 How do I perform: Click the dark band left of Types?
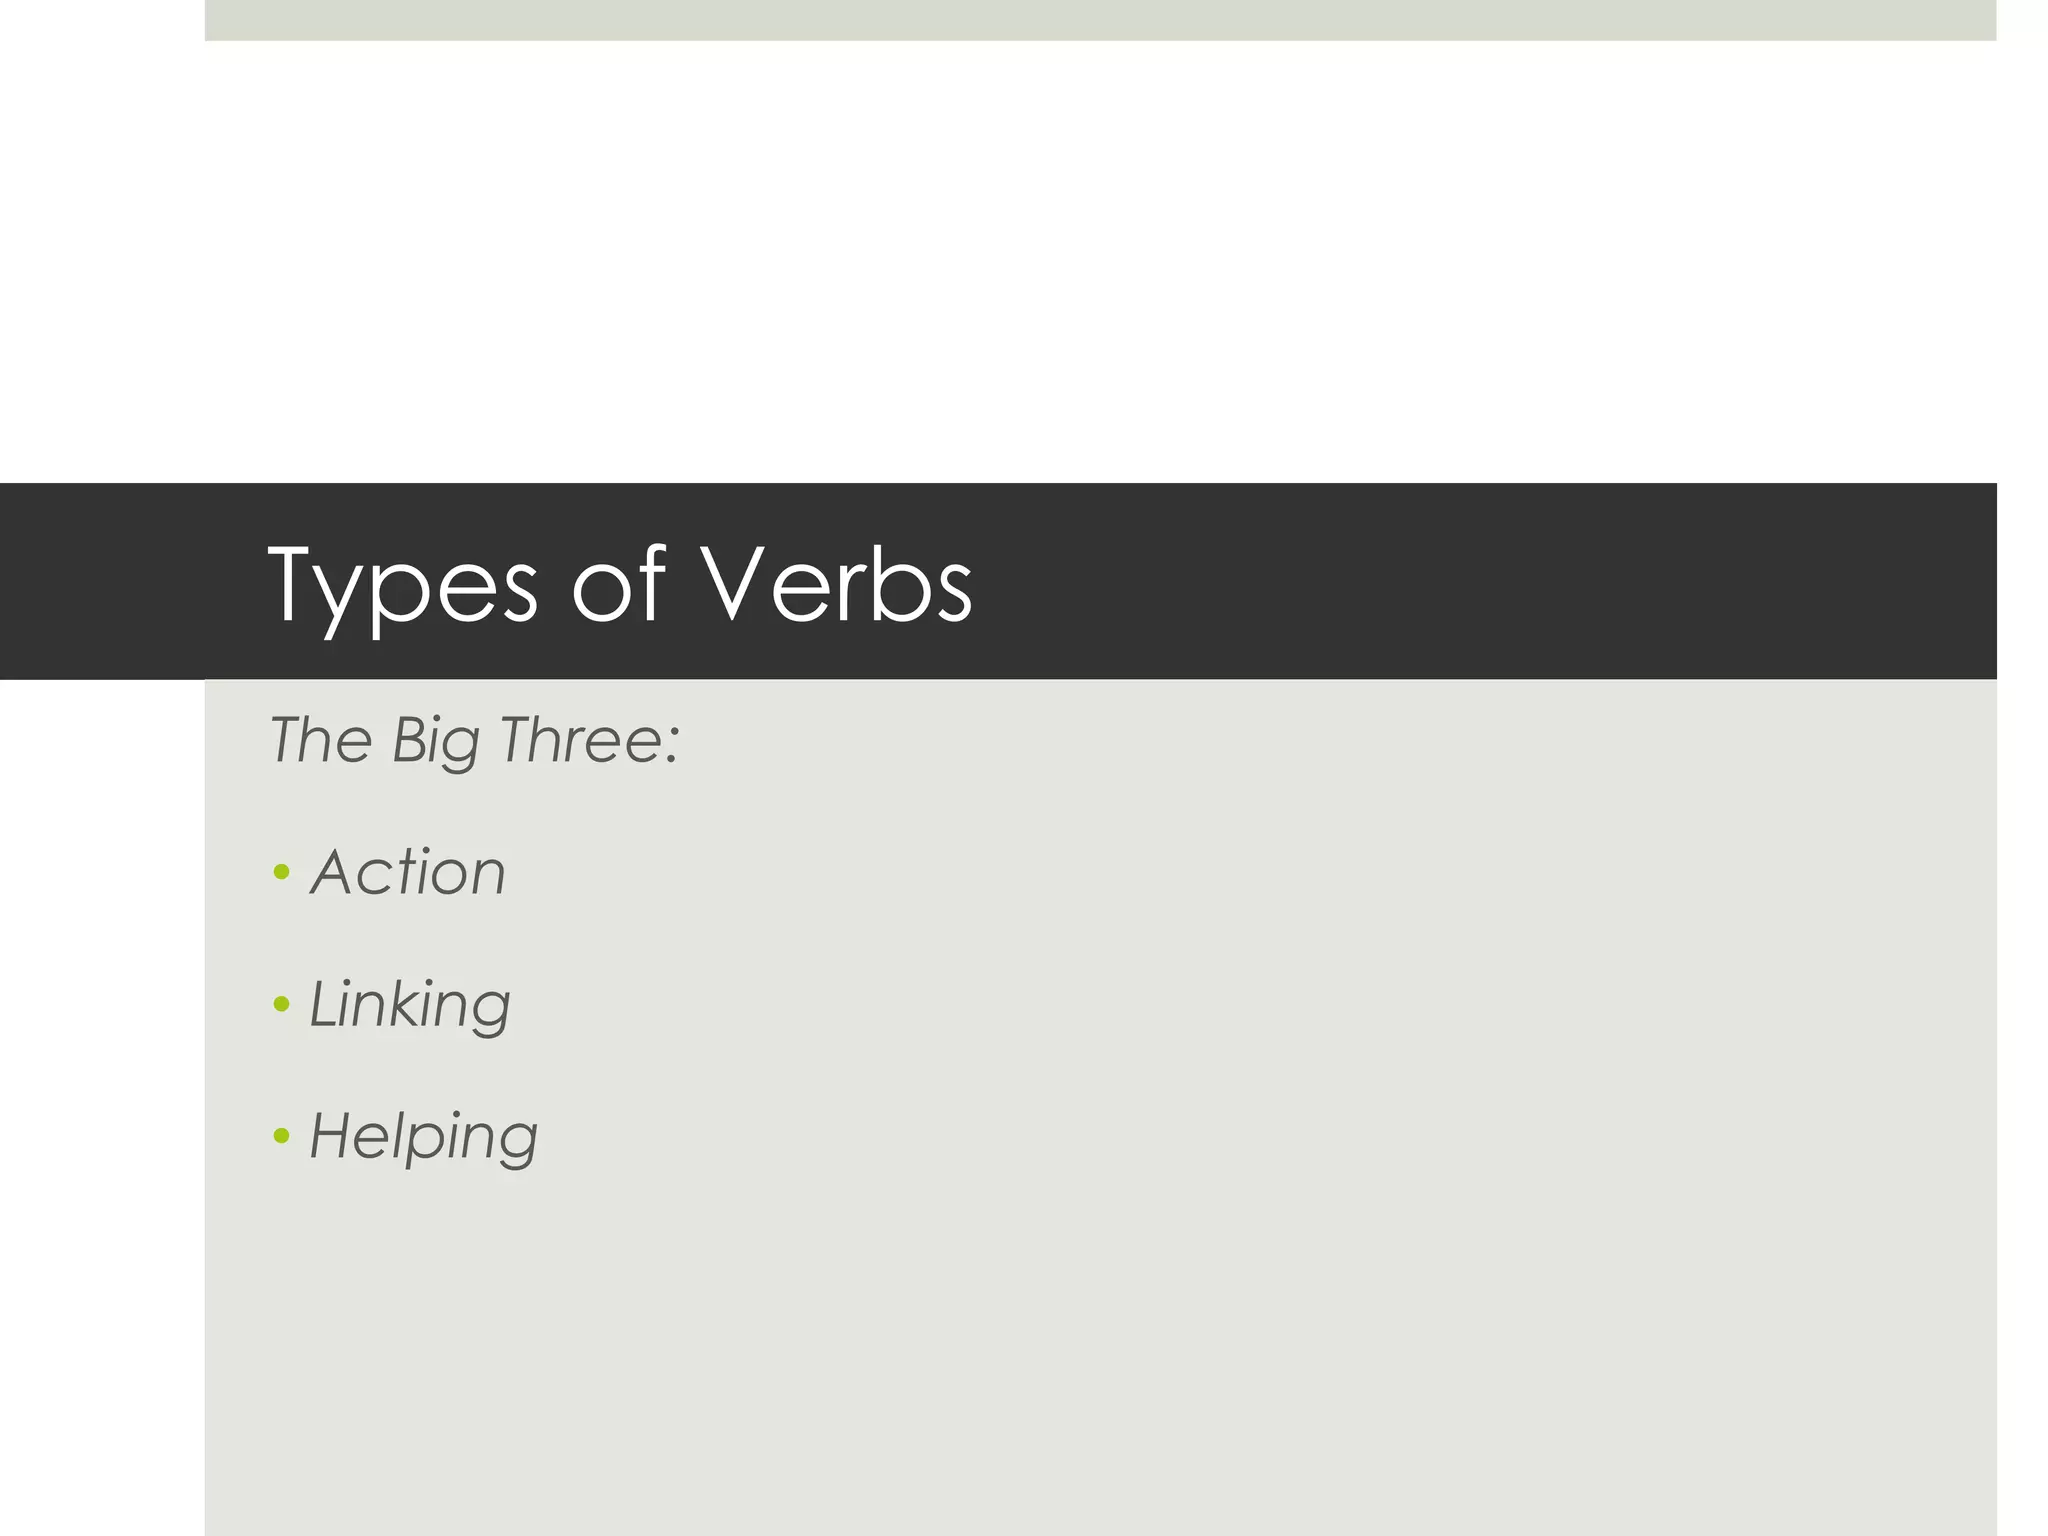click(120, 582)
